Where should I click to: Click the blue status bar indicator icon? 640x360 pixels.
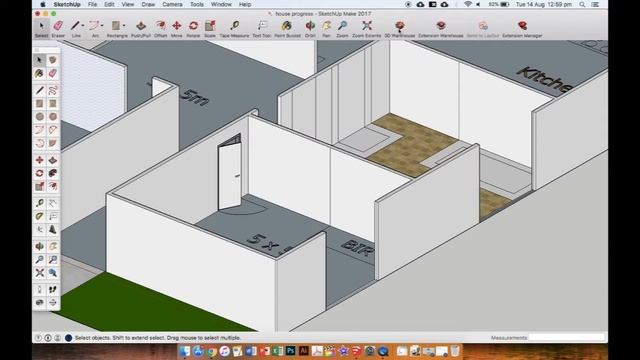point(69,338)
